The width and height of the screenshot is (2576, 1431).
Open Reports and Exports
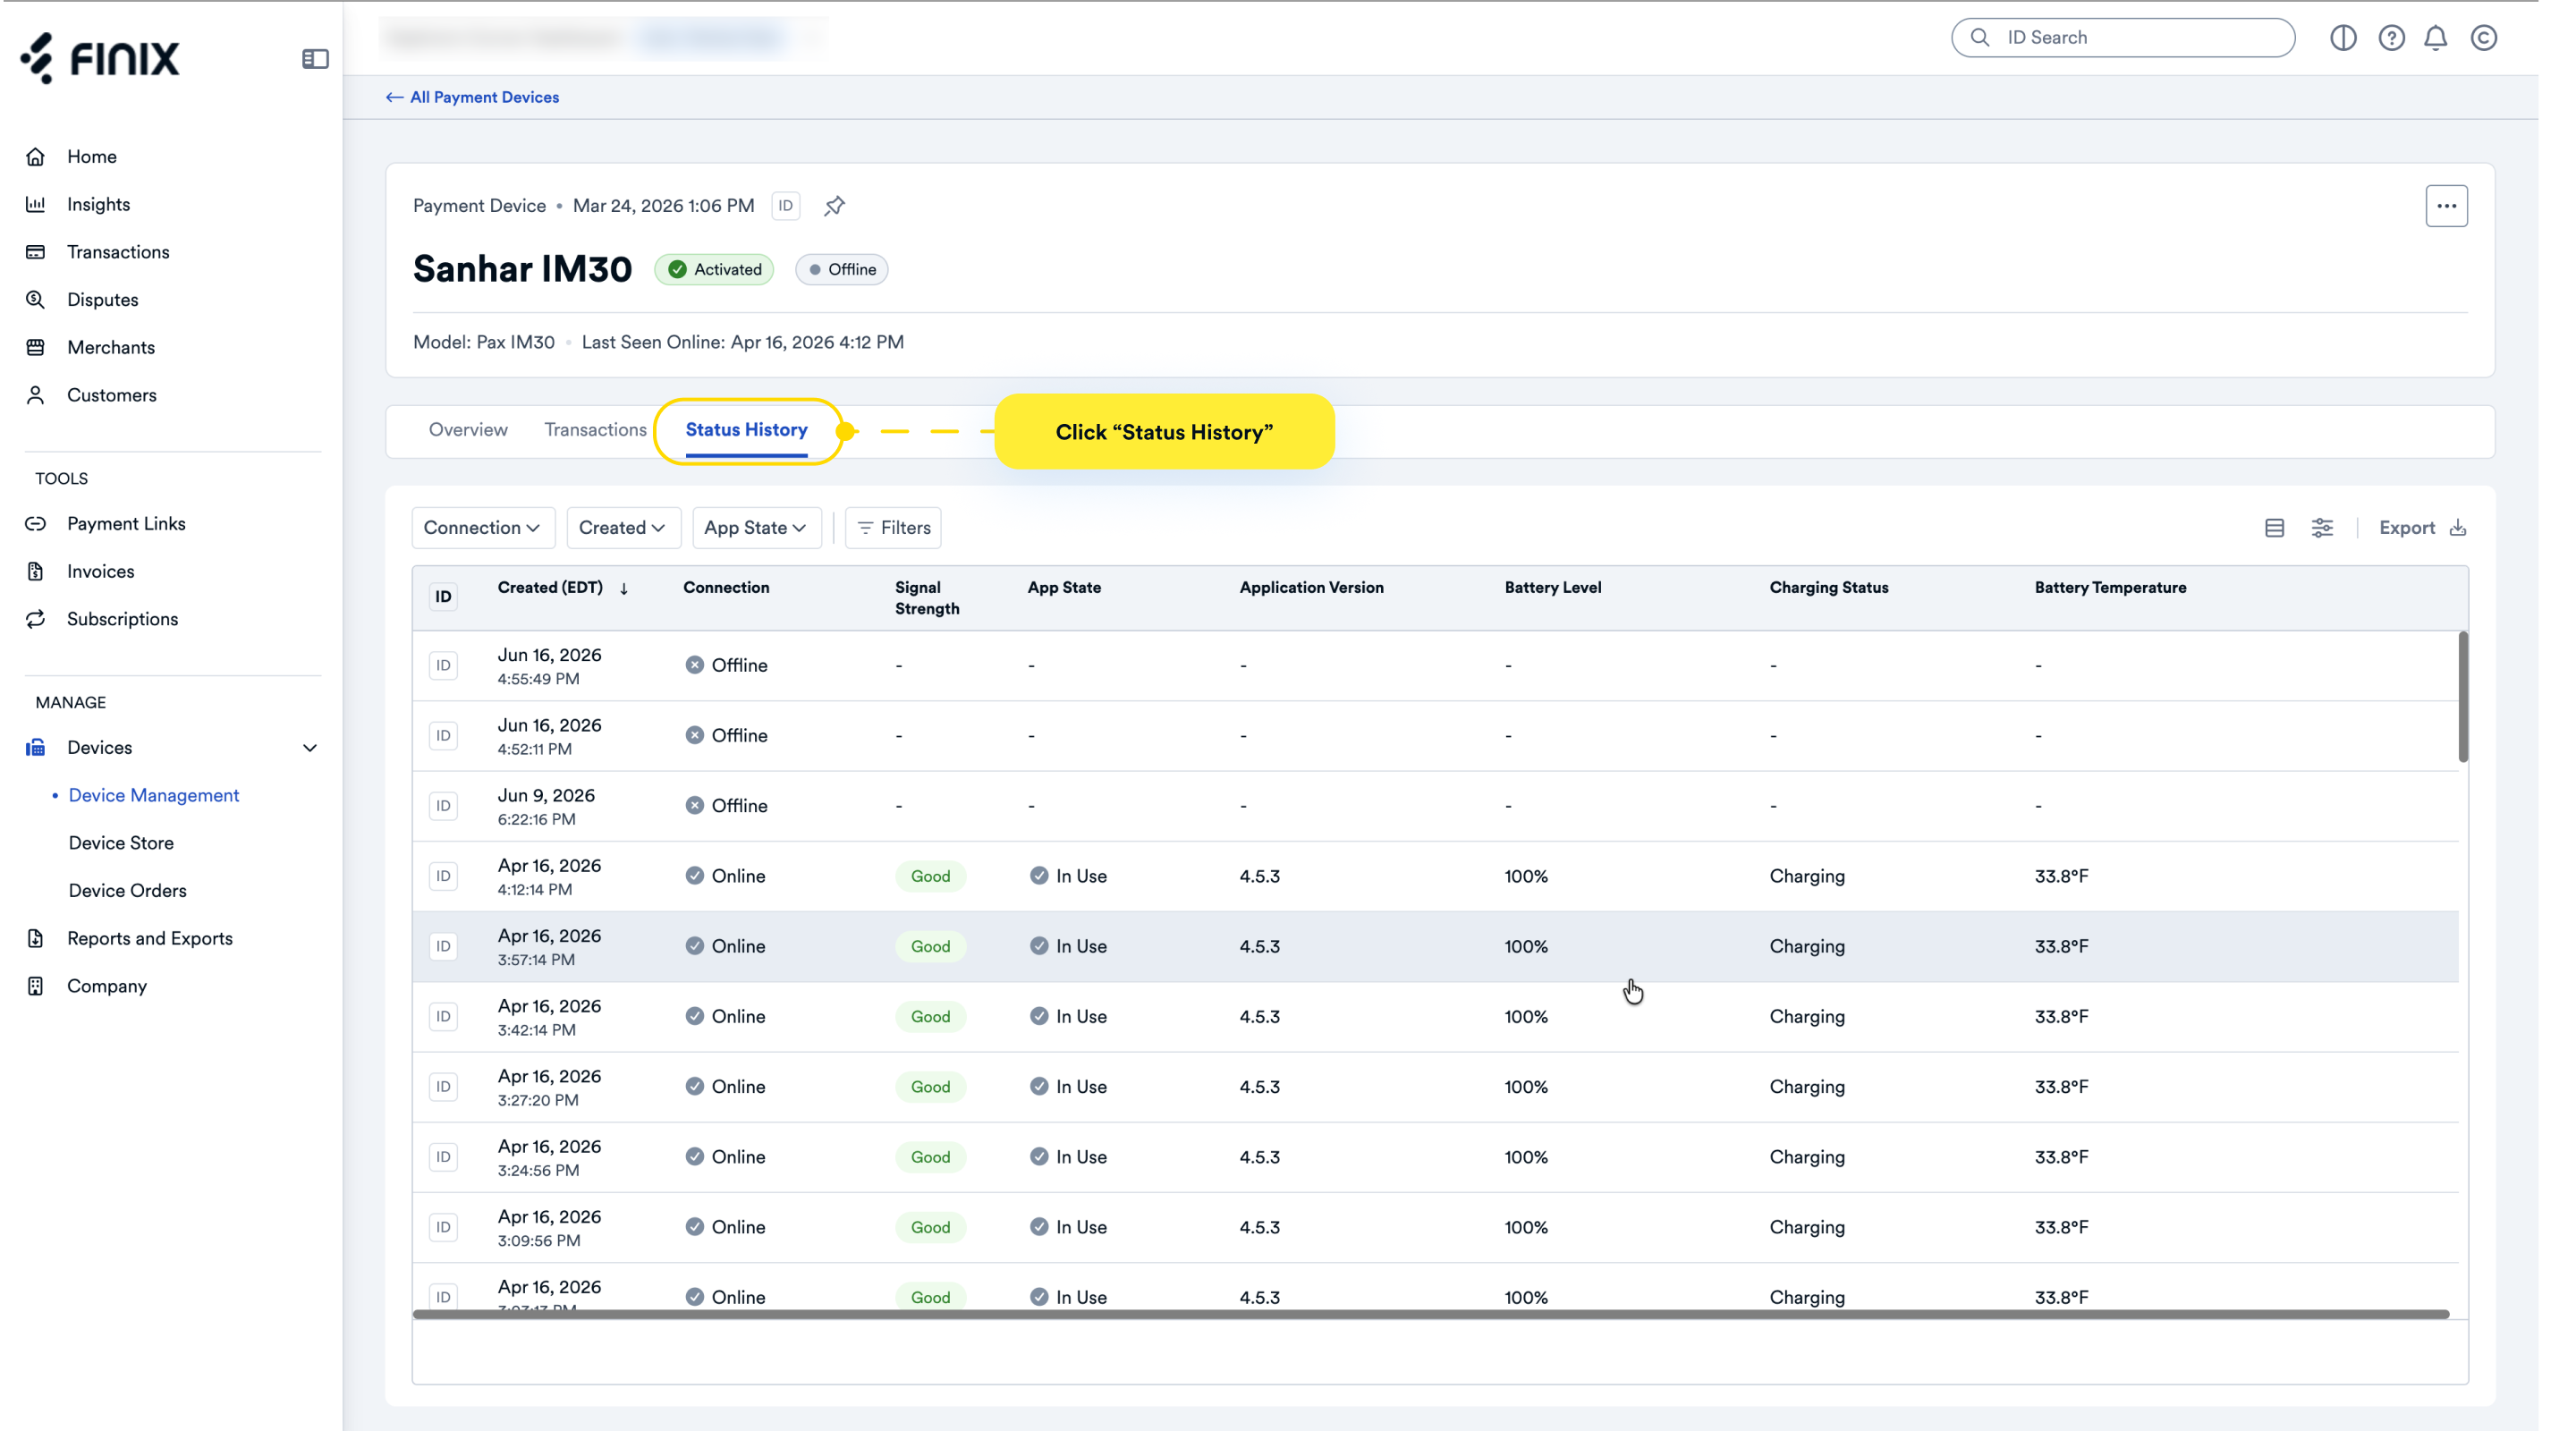tap(149, 938)
